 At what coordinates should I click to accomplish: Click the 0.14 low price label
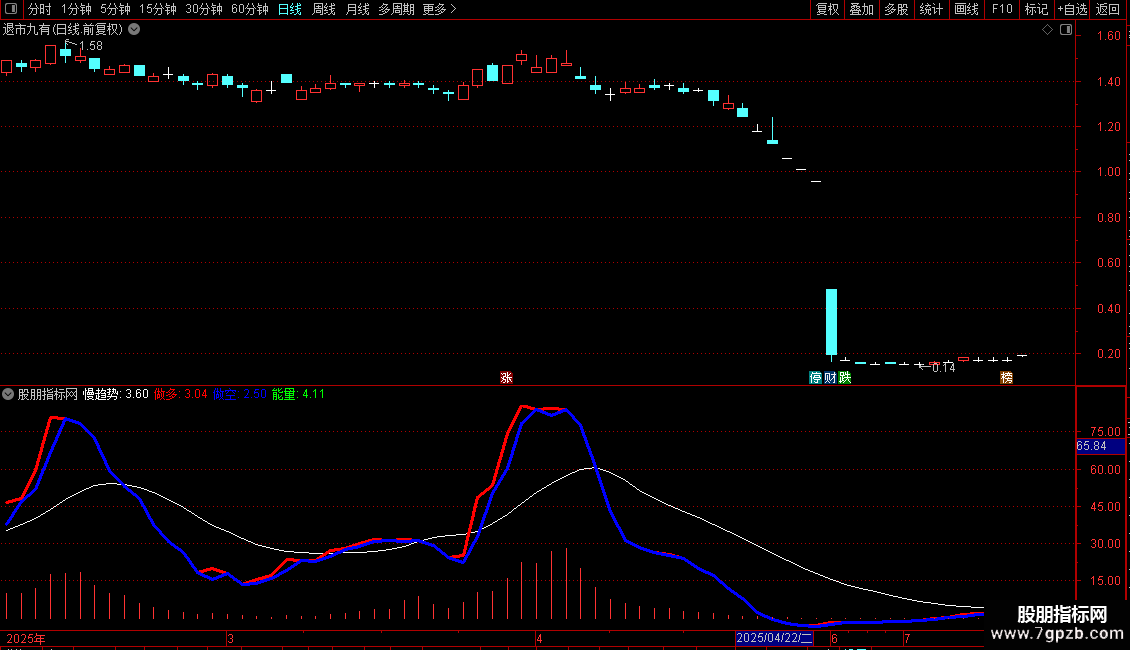pyautogui.click(x=943, y=368)
